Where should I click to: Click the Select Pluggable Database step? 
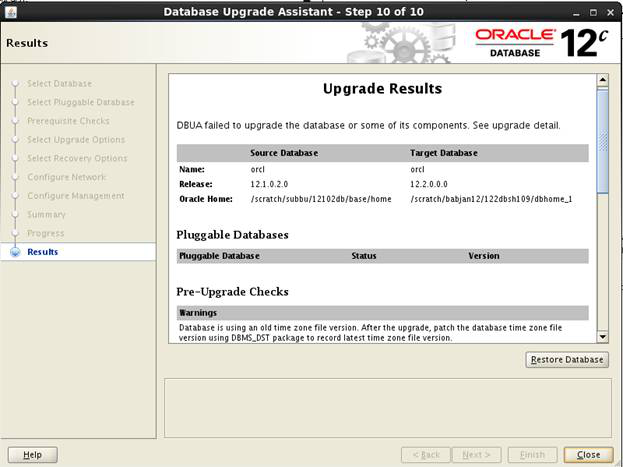click(x=80, y=102)
